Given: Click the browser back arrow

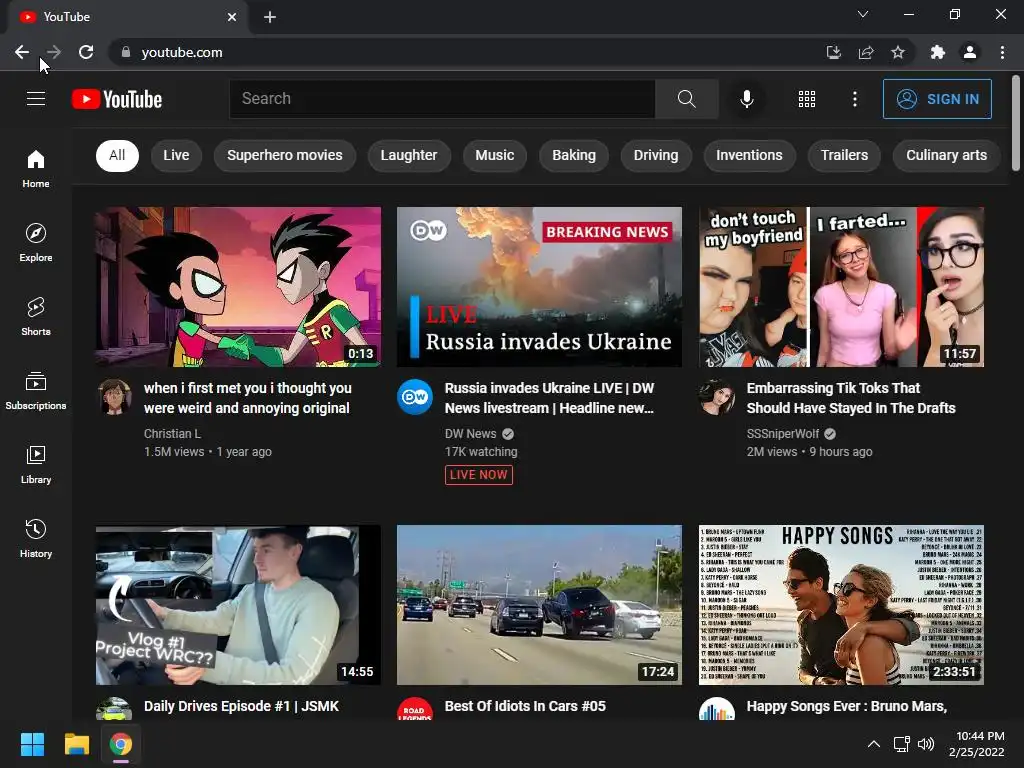Looking at the screenshot, I should (x=22, y=52).
